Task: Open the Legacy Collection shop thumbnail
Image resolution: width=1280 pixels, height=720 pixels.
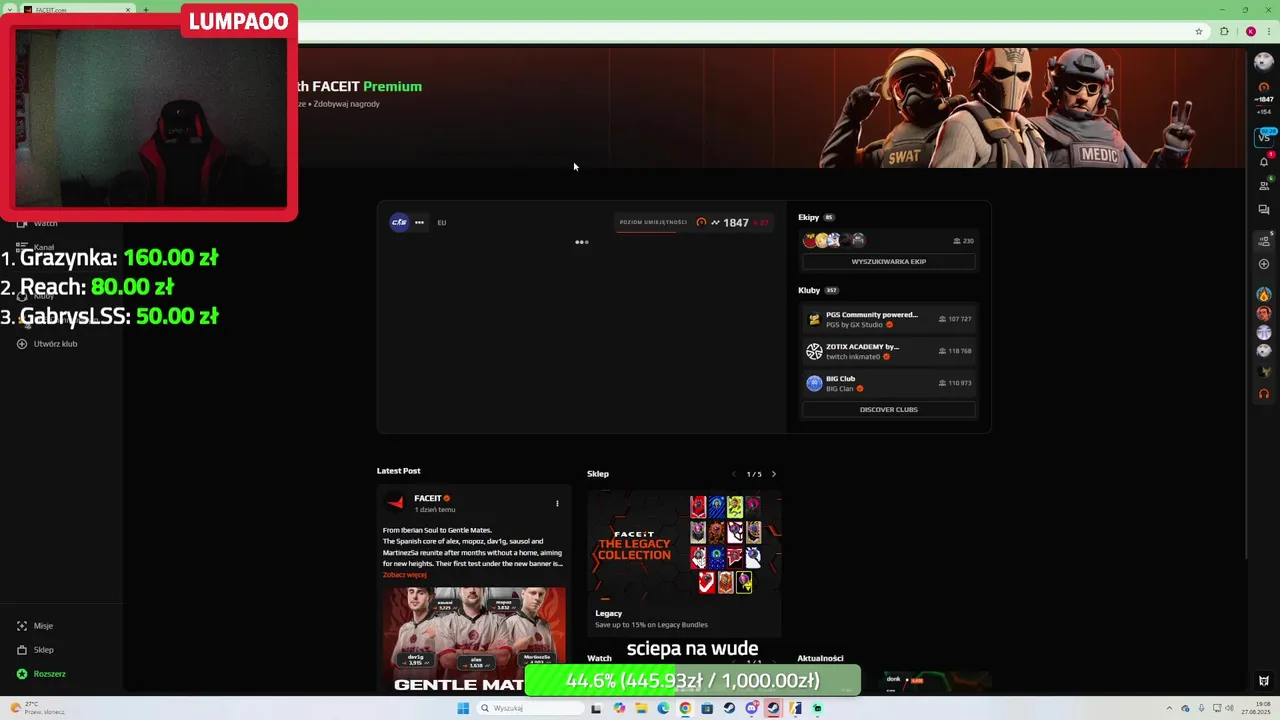Action: (x=684, y=548)
